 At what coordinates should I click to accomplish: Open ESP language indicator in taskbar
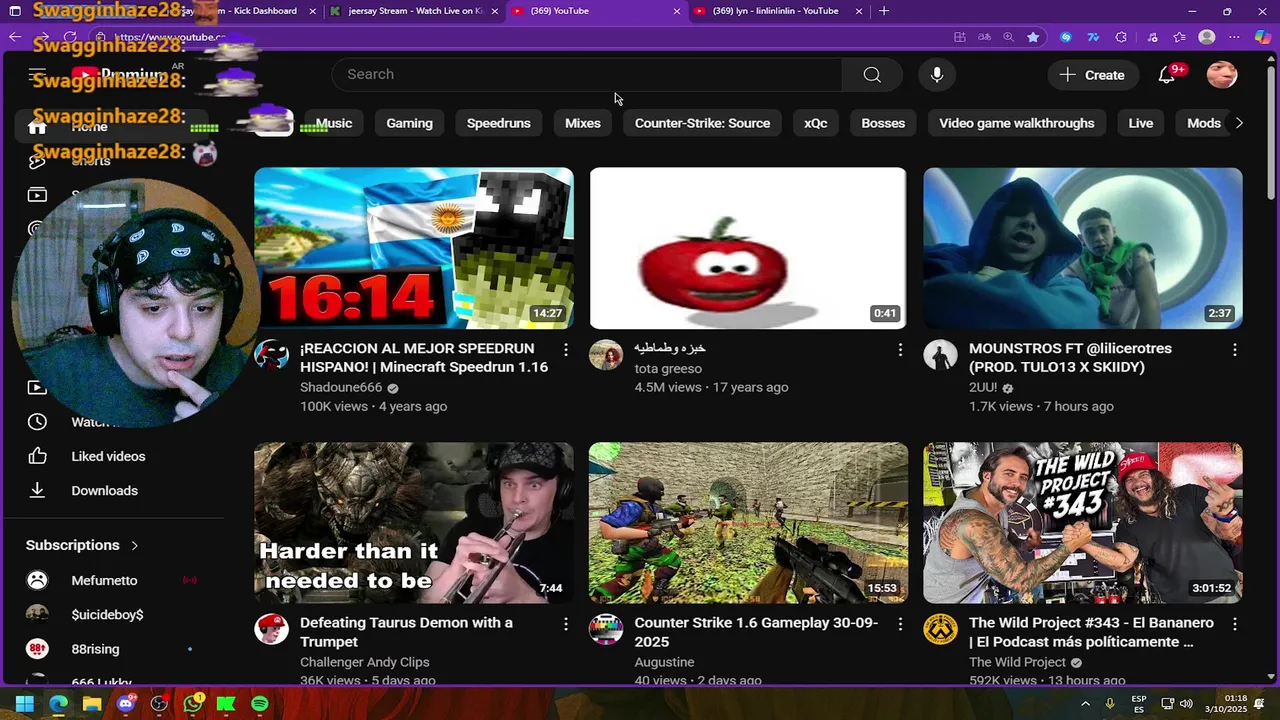click(1139, 704)
